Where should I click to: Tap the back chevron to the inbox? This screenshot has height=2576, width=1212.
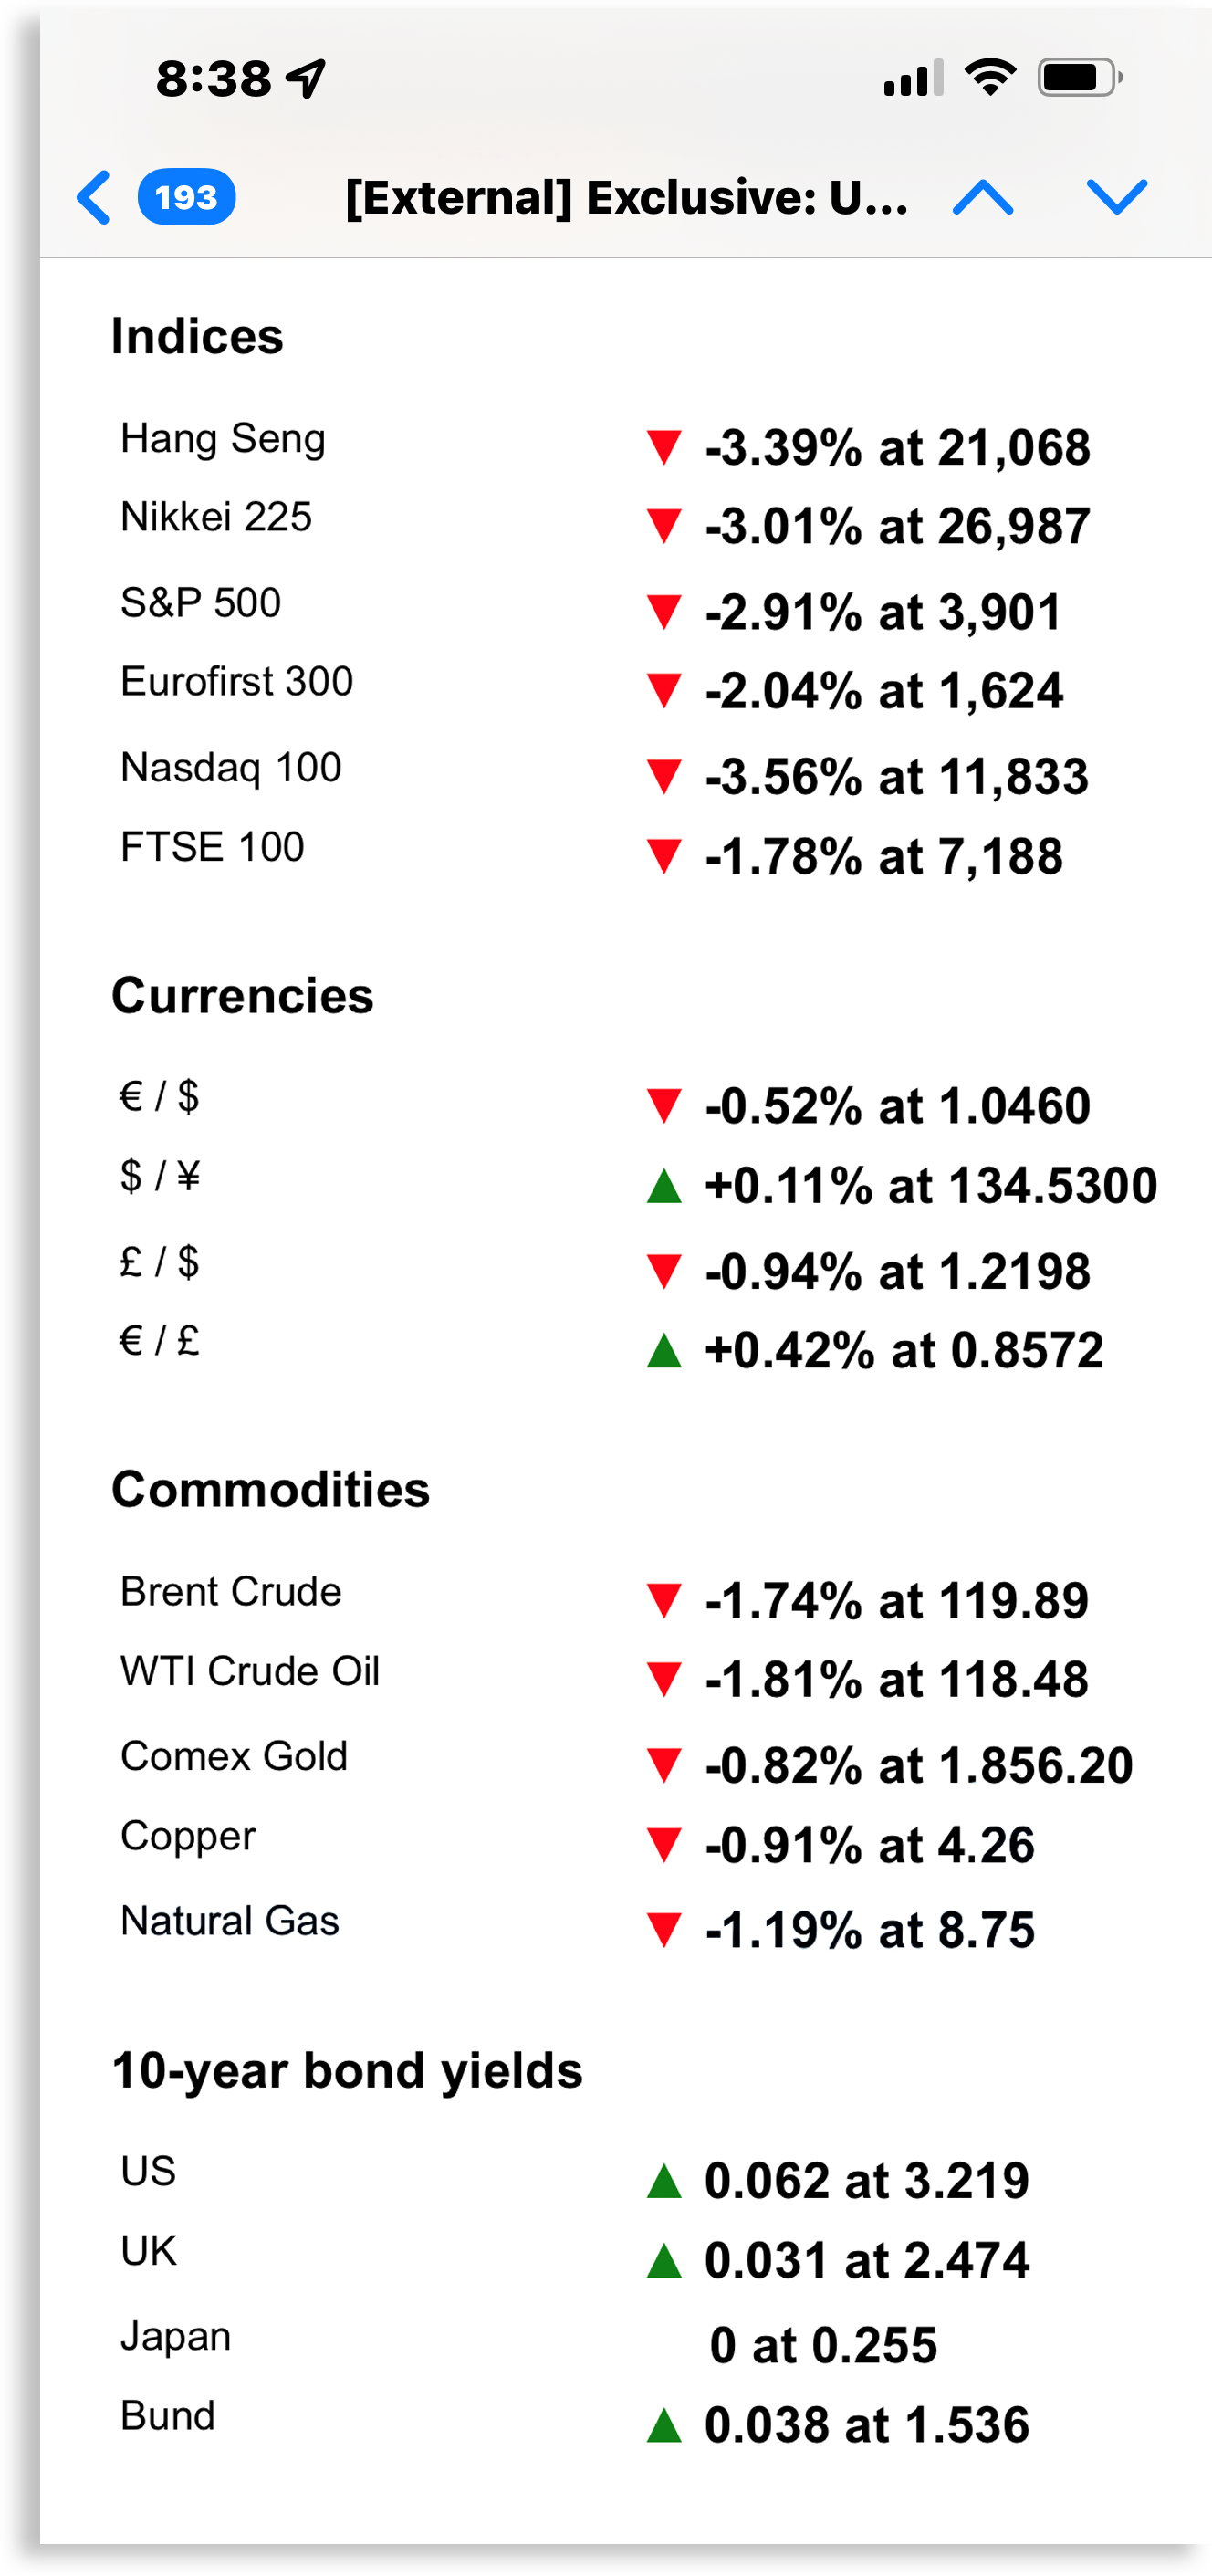(94, 197)
